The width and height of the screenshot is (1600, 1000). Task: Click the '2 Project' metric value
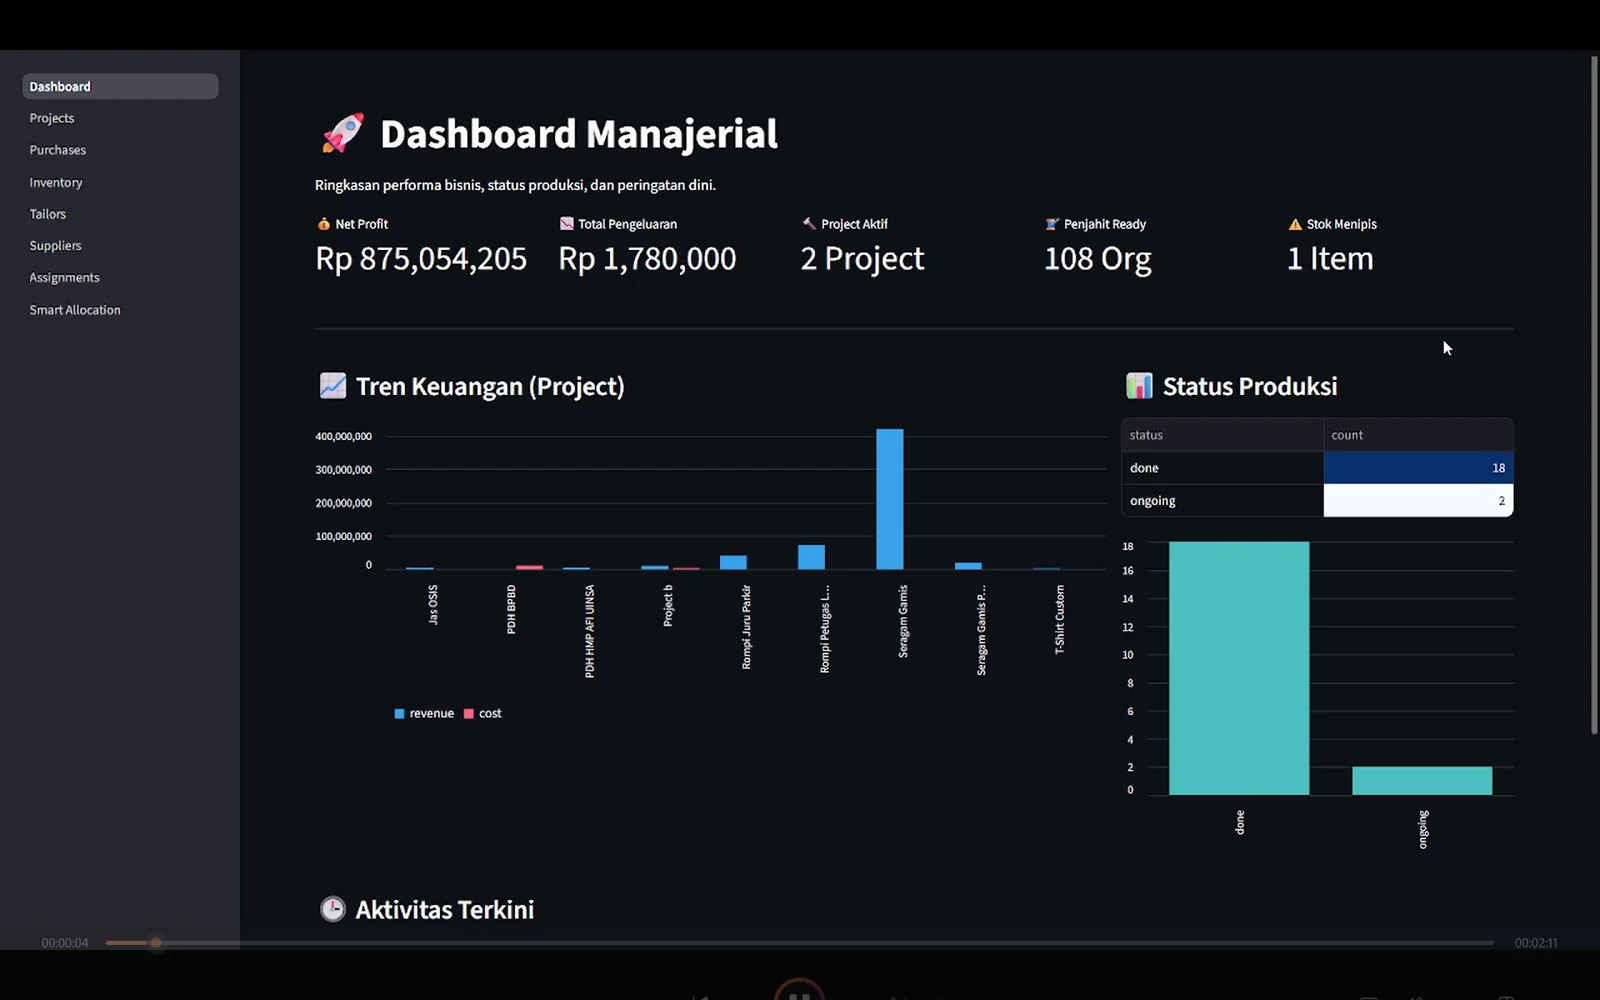click(862, 259)
